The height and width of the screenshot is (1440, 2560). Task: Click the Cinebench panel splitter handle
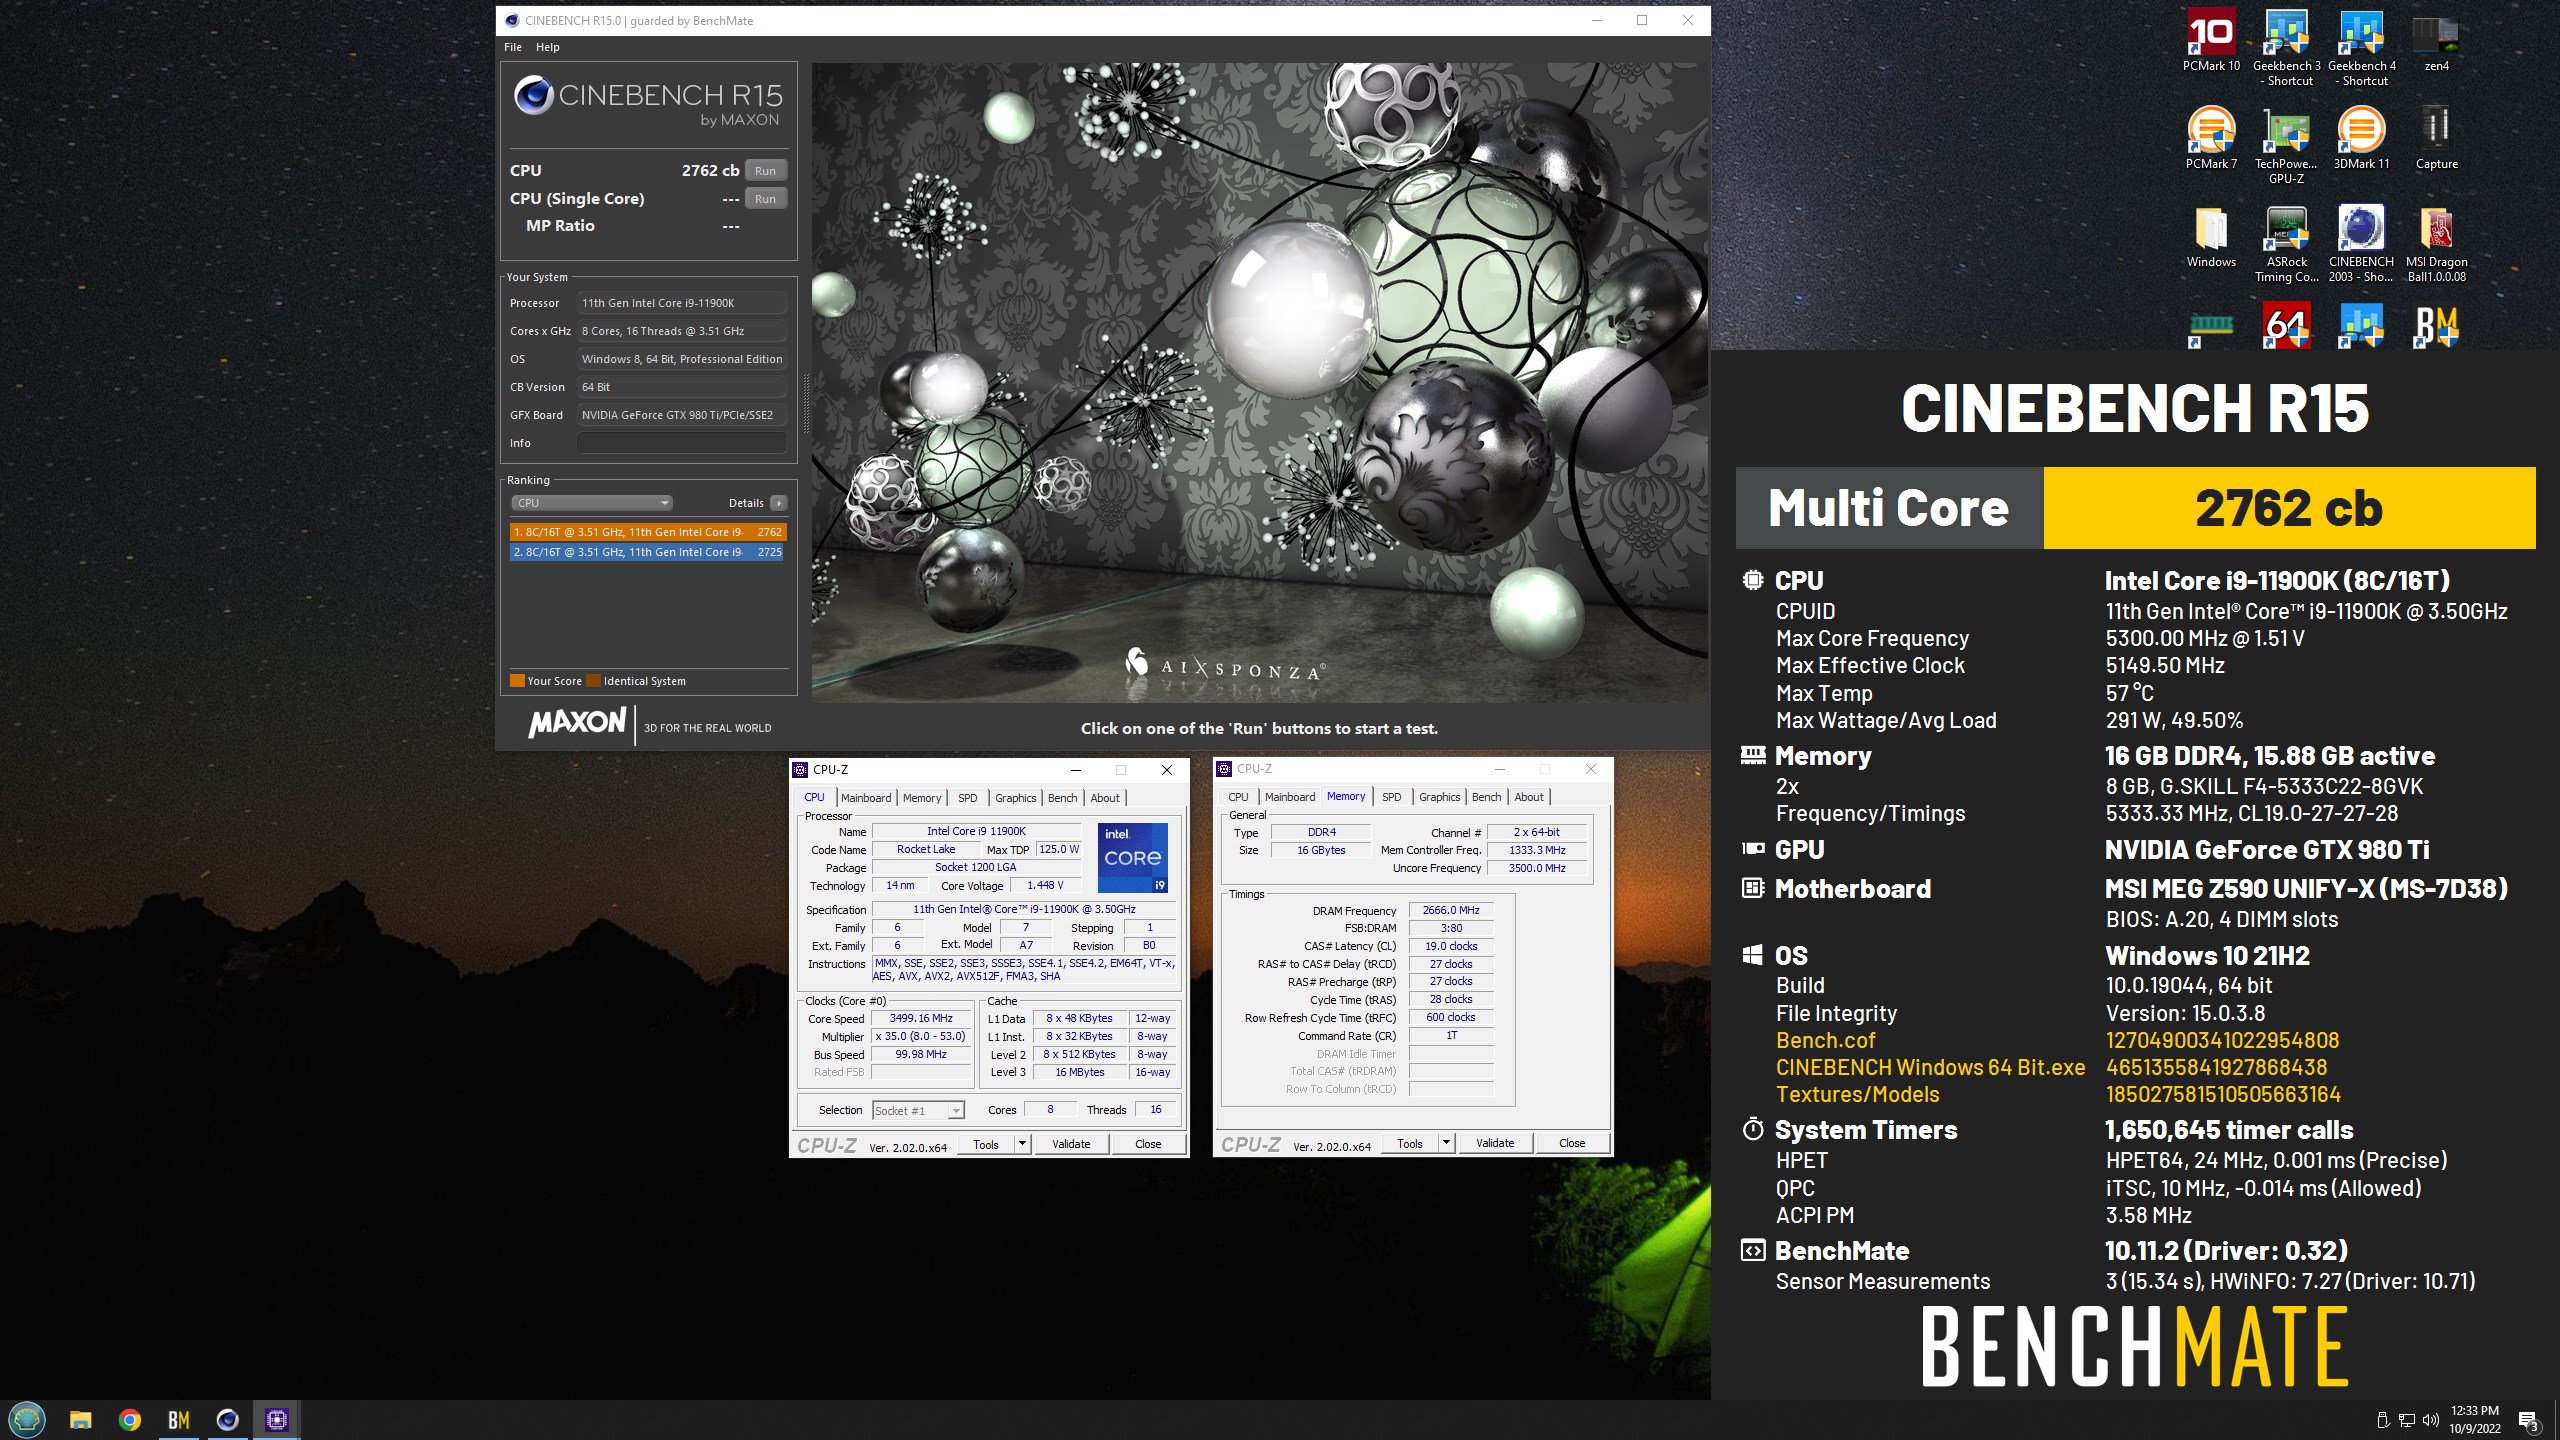(805, 404)
